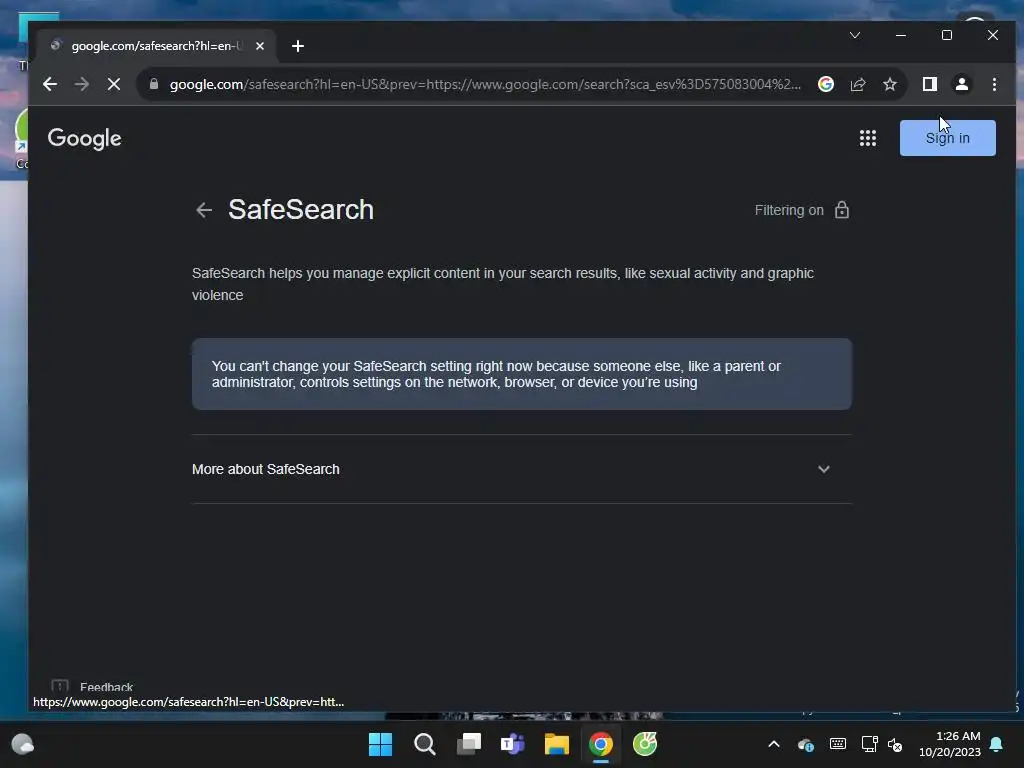Click the muted volume tray icon
The height and width of the screenshot is (768, 1024).
click(x=895, y=744)
